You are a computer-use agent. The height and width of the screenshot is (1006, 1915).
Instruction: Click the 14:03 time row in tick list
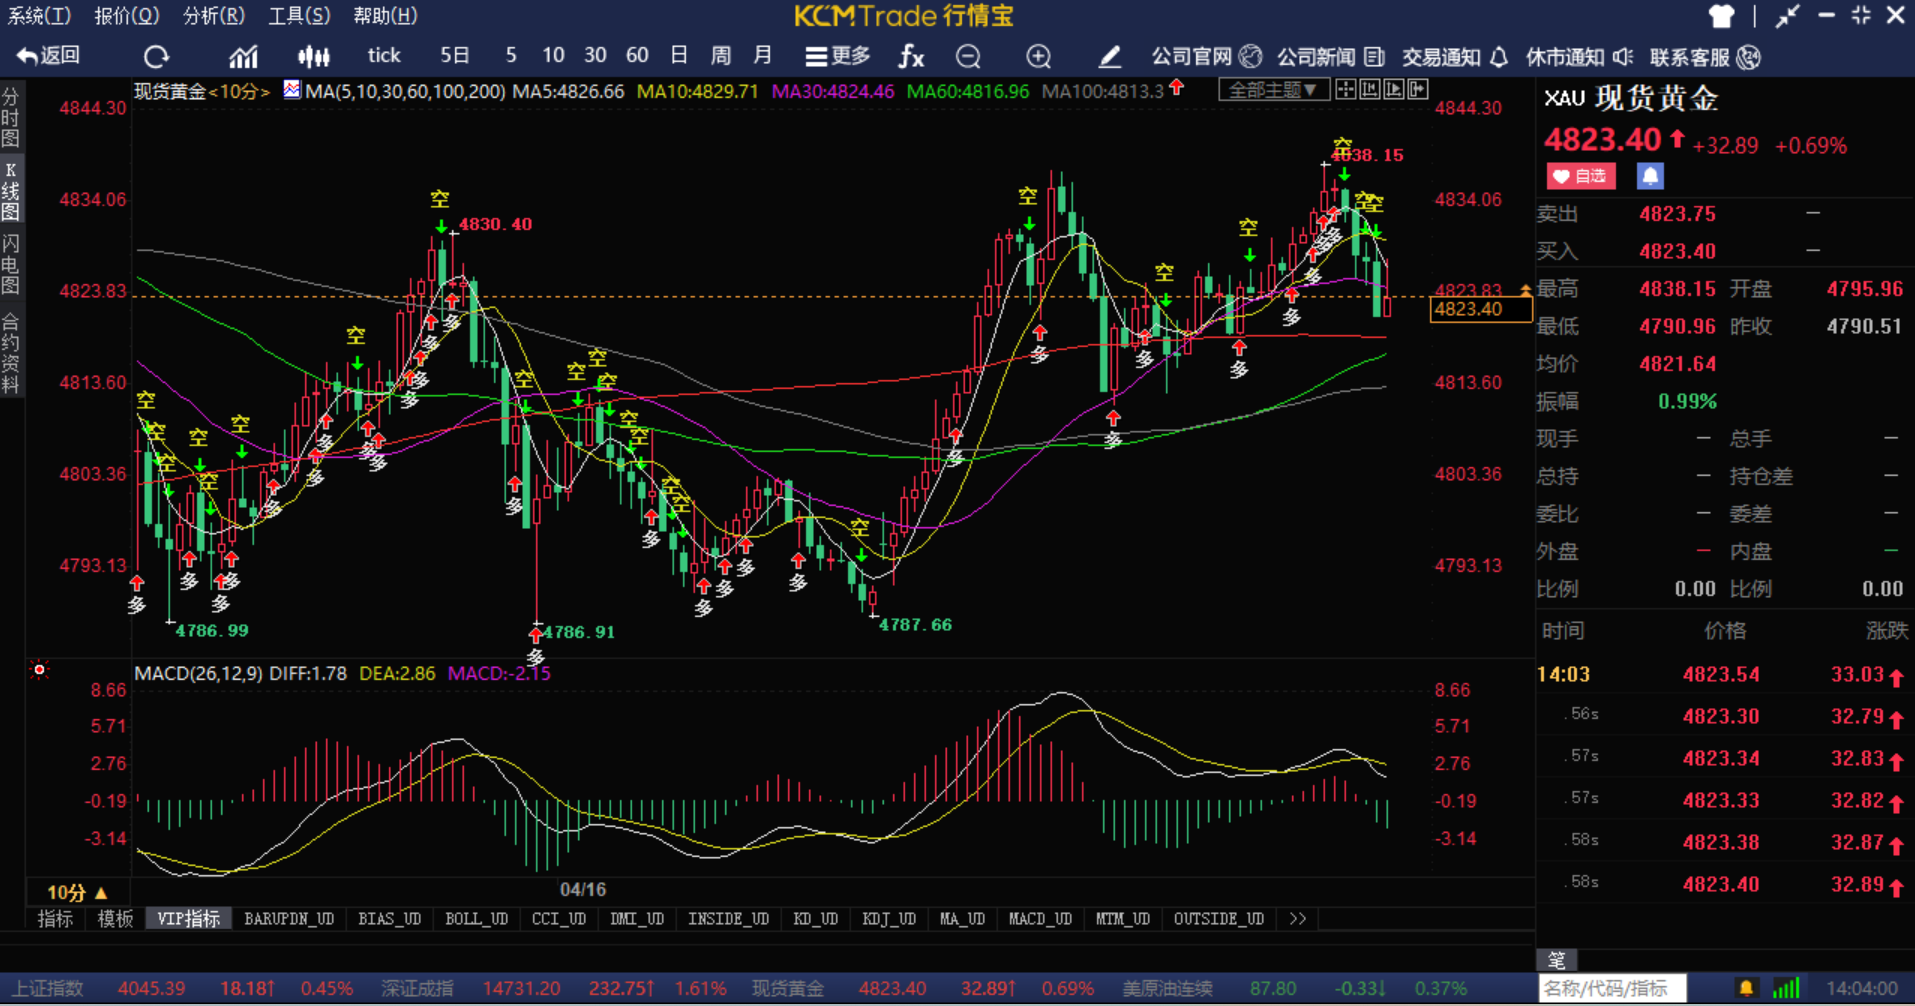(1725, 675)
